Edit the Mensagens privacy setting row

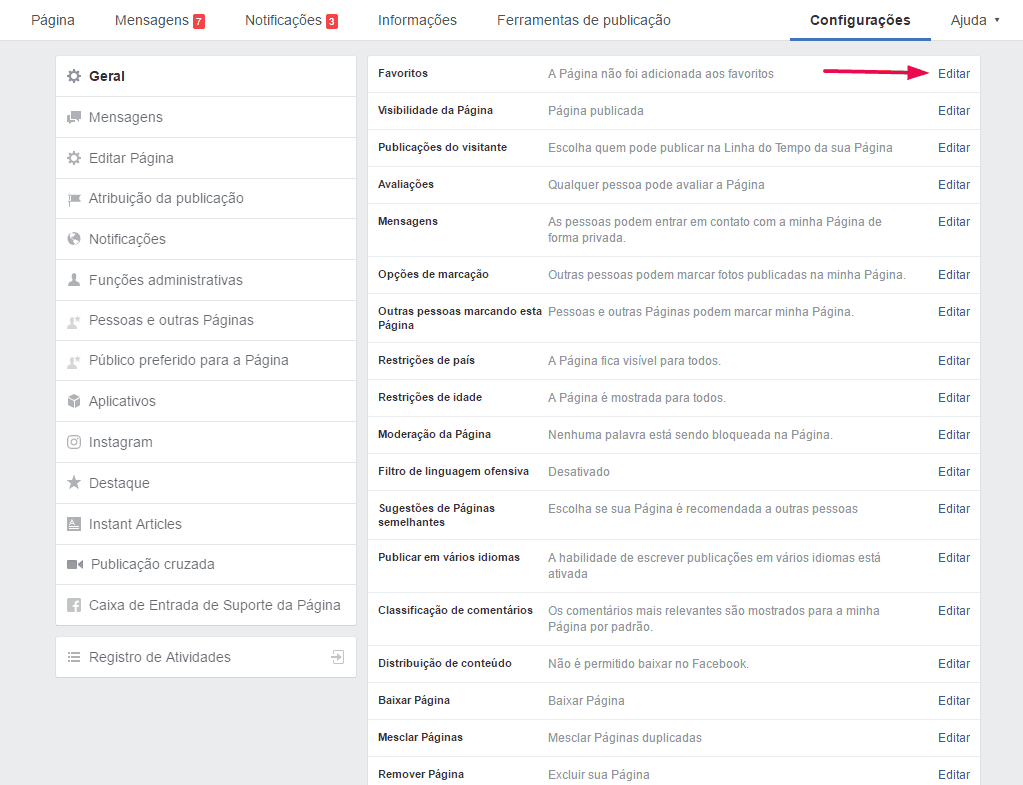(x=954, y=222)
